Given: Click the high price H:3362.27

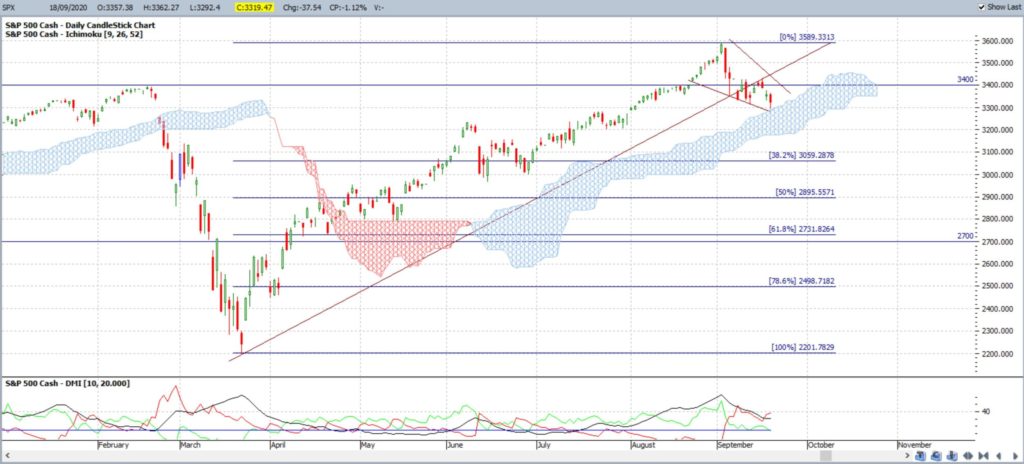Looking at the screenshot, I should pyautogui.click(x=159, y=7).
